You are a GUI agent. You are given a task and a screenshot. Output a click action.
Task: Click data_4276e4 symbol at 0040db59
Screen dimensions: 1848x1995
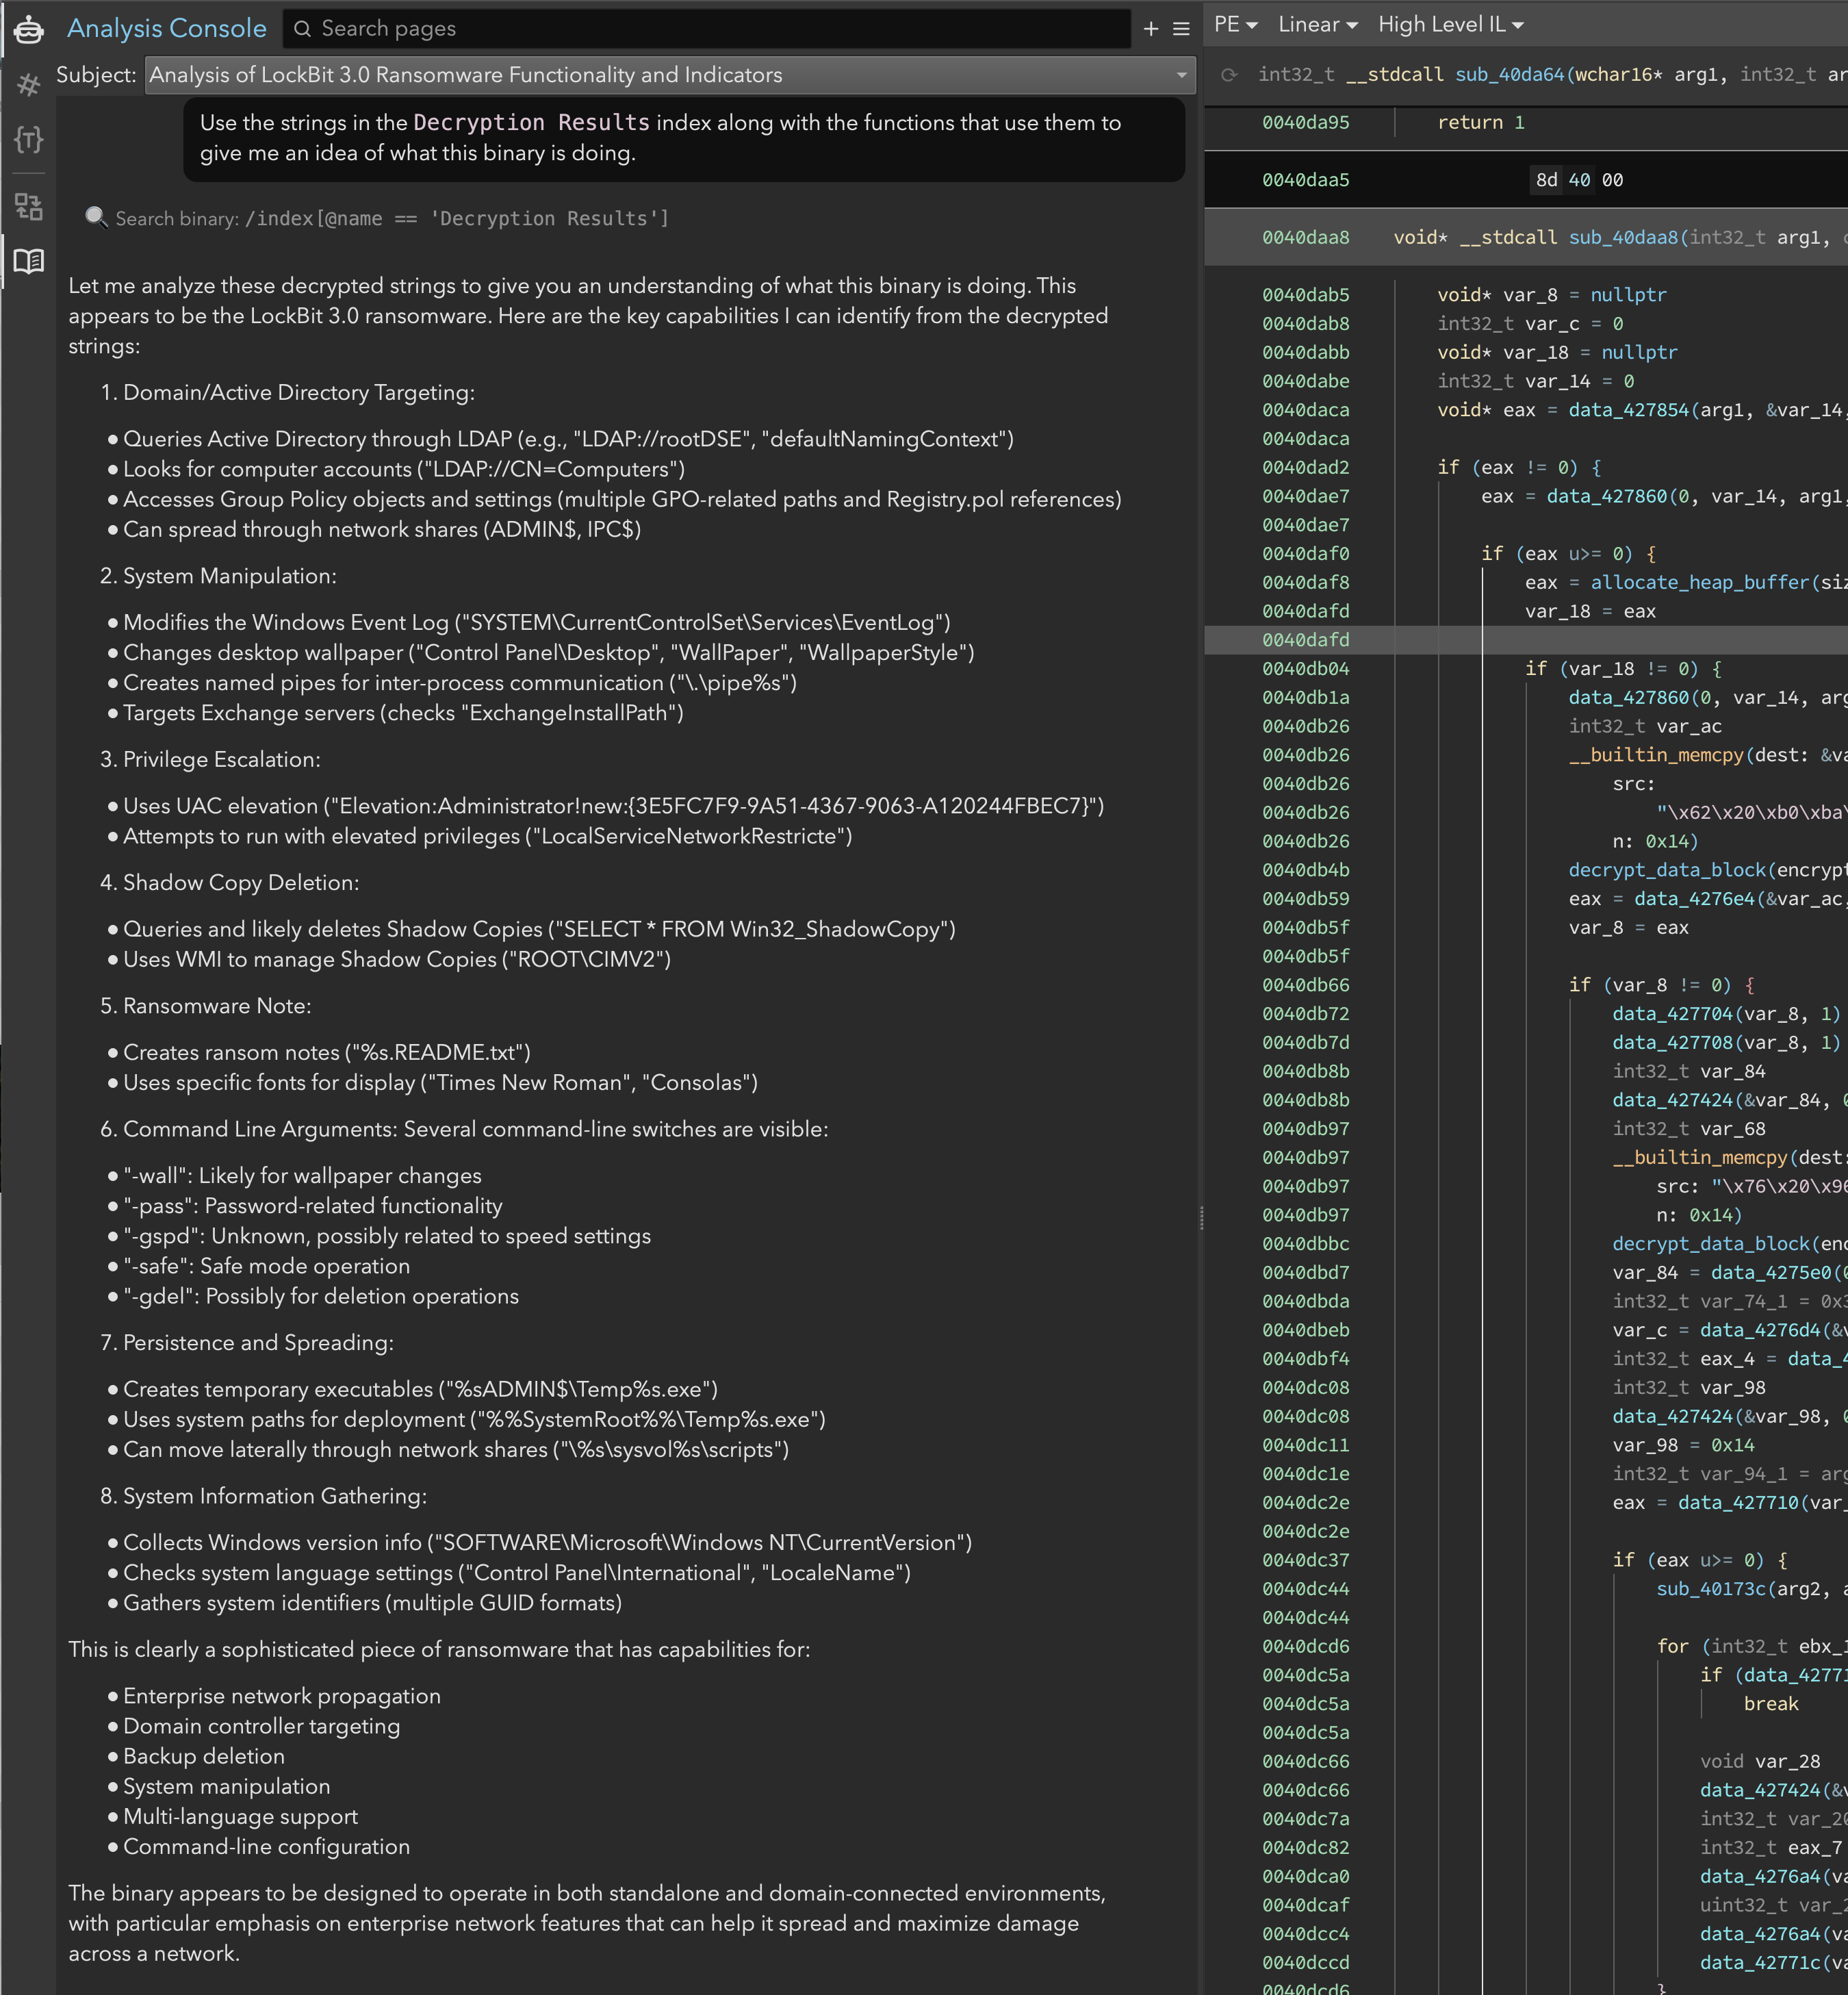pos(1694,899)
